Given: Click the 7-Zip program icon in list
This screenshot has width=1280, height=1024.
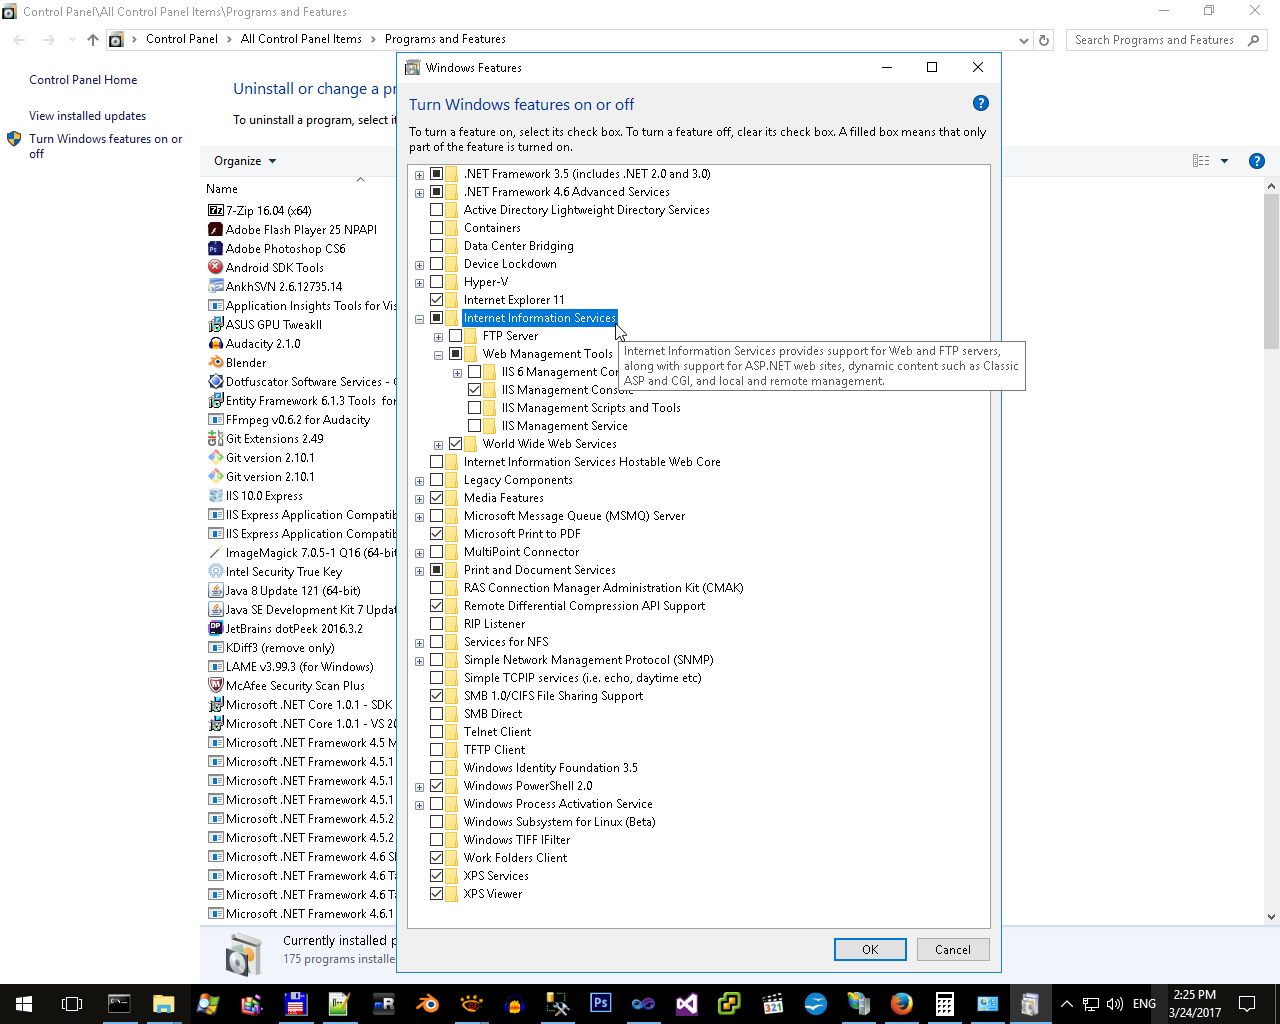Looking at the screenshot, I should pyautogui.click(x=215, y=210).
